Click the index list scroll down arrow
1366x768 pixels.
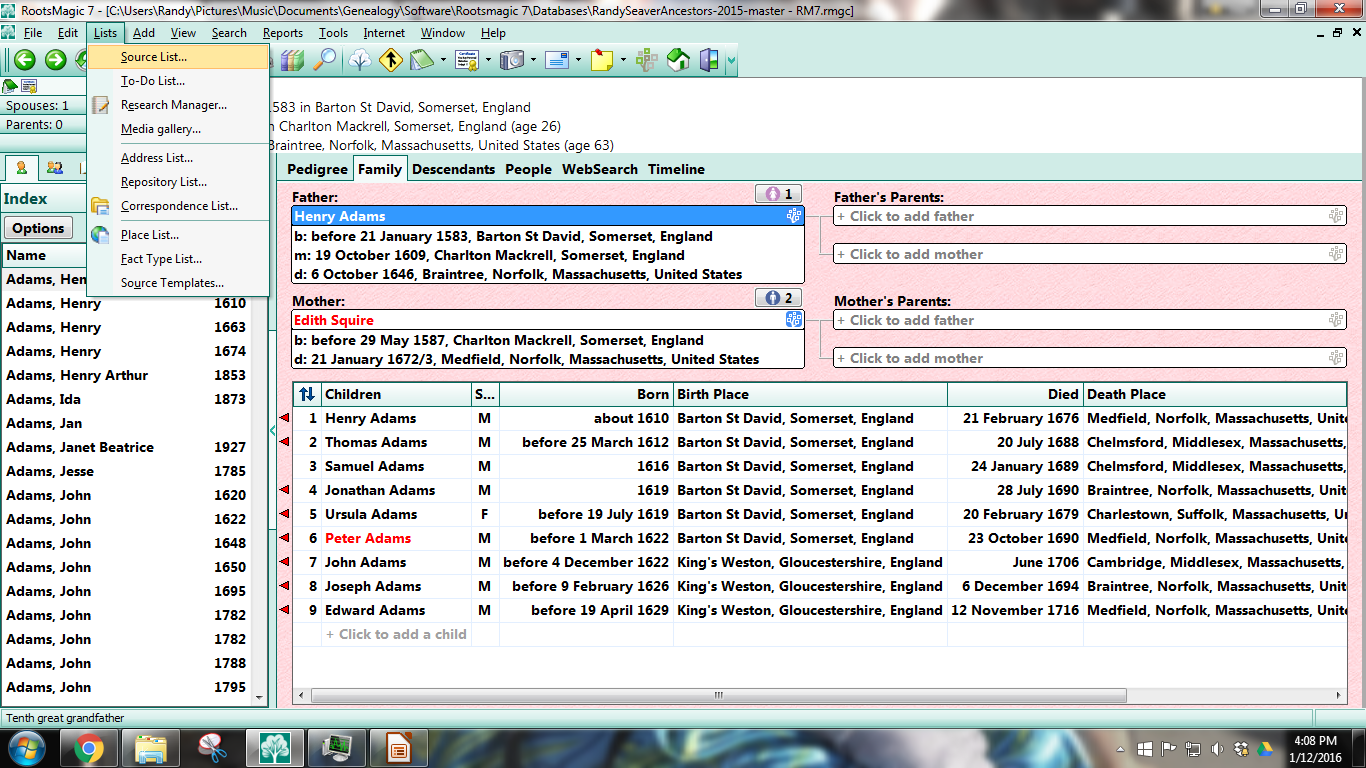(260, 697)
